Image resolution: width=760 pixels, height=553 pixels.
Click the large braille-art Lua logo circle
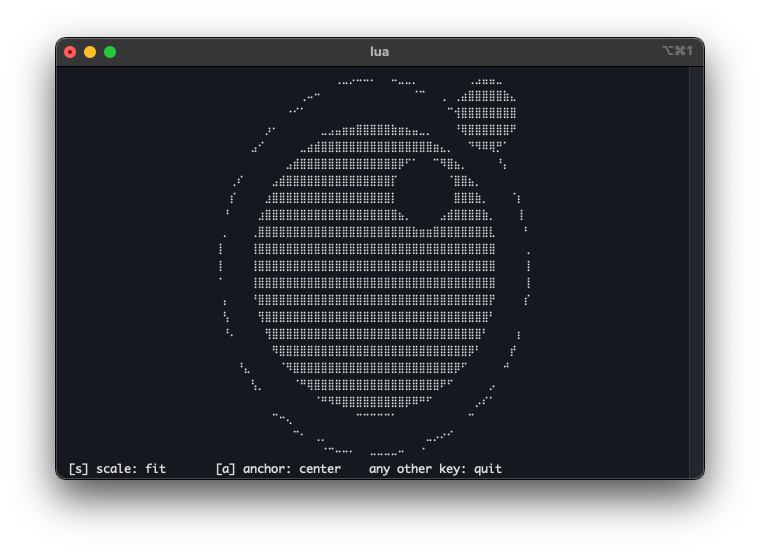pyautogui.click(x=375, y=269)
